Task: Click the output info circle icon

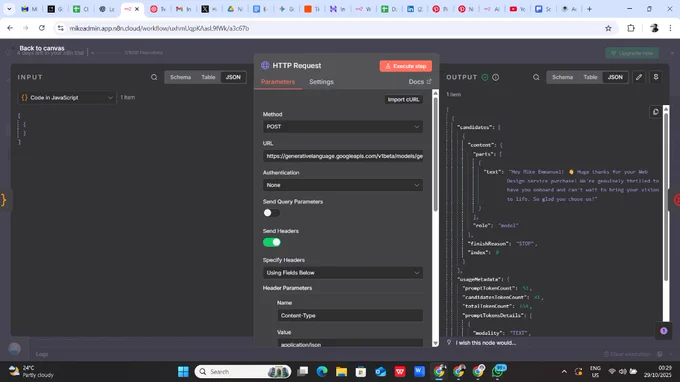Action: tap(496, 77)
